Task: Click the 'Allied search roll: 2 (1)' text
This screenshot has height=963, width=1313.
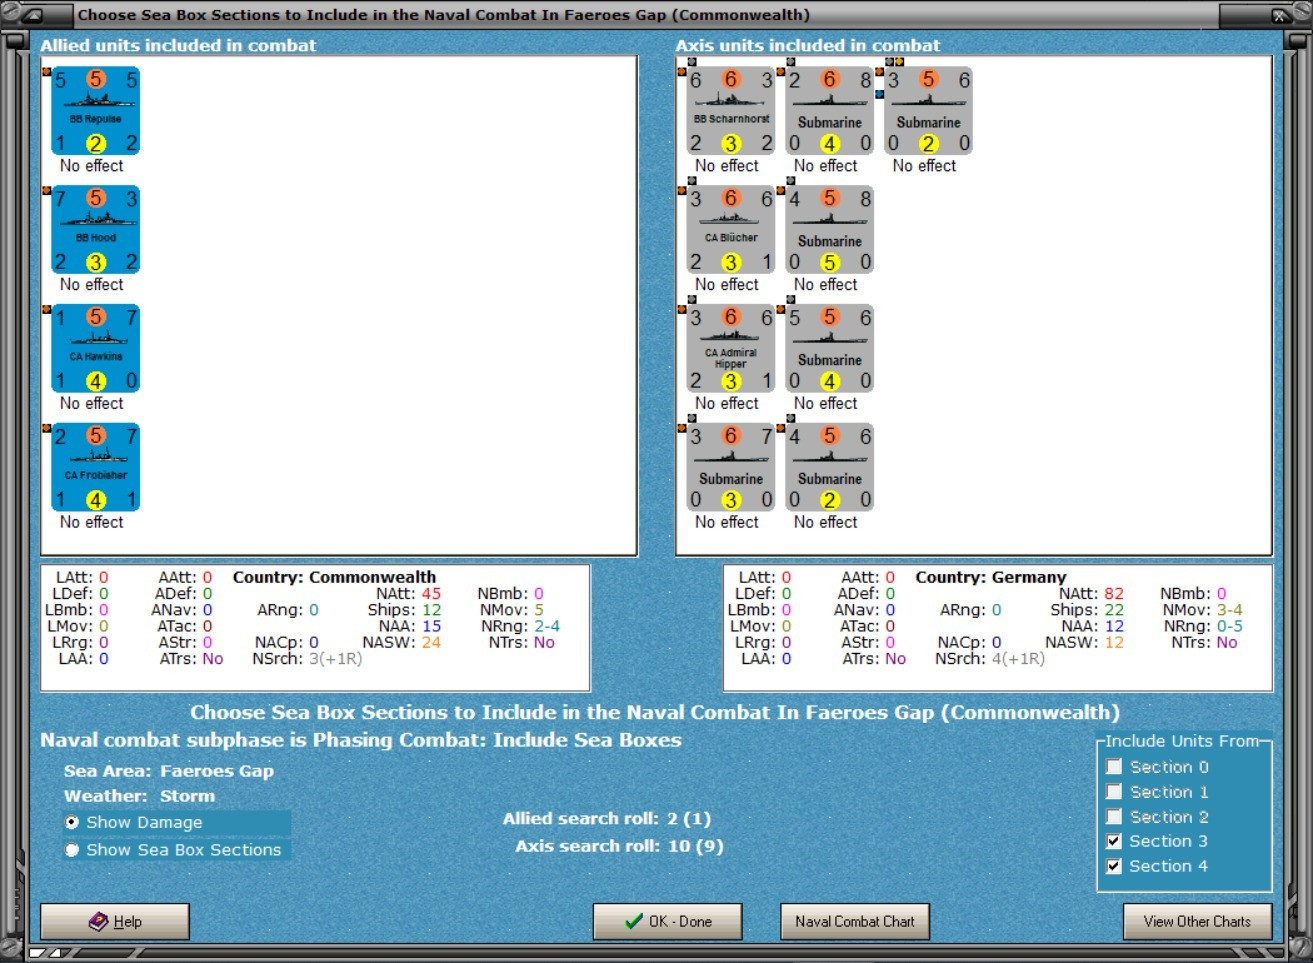Action: [607, 819]
